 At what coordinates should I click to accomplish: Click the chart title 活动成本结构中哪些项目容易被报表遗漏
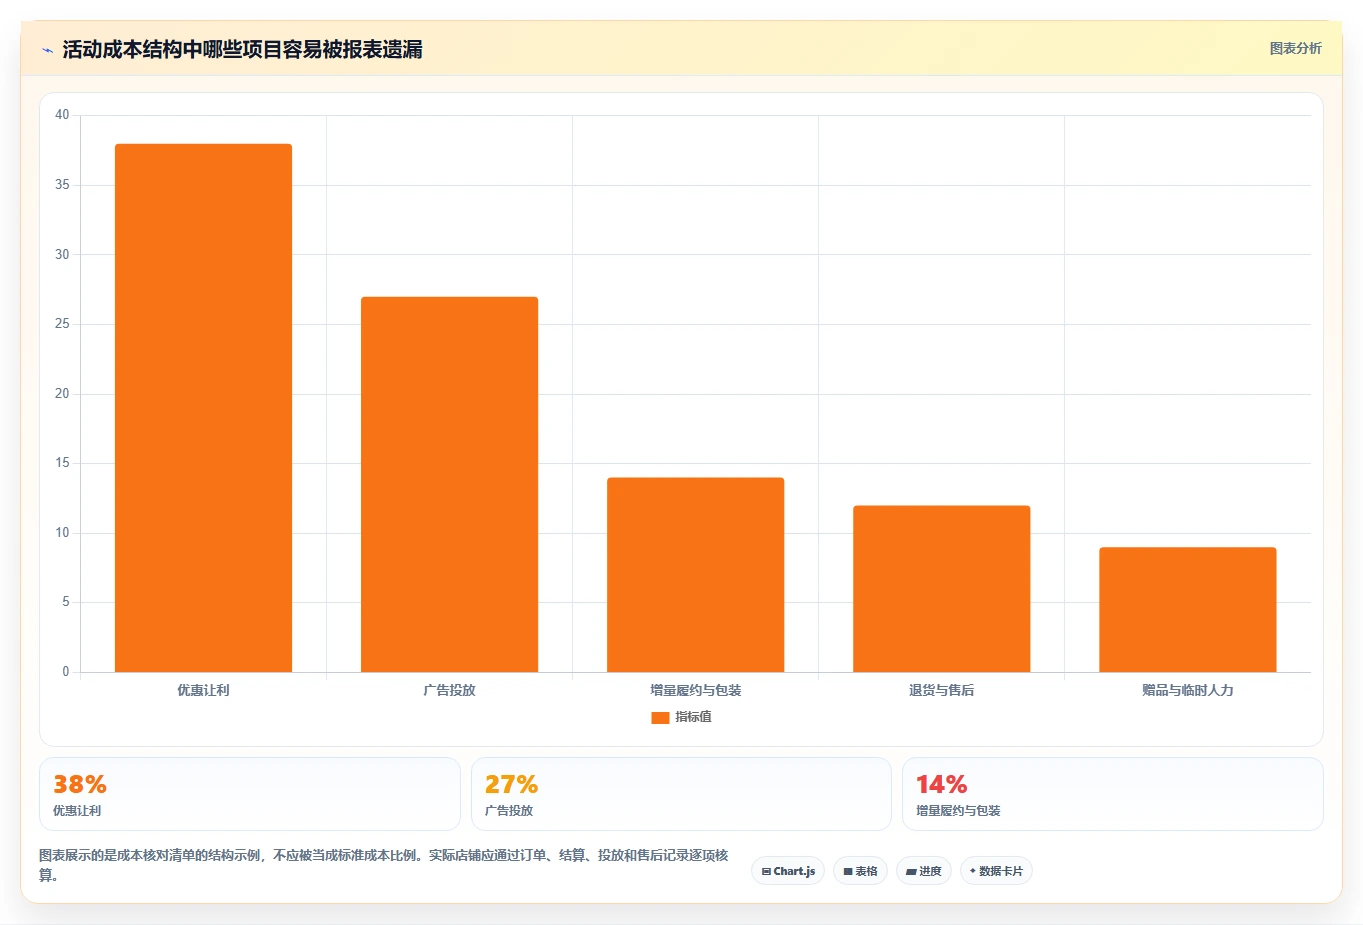[x=242, y=49]
